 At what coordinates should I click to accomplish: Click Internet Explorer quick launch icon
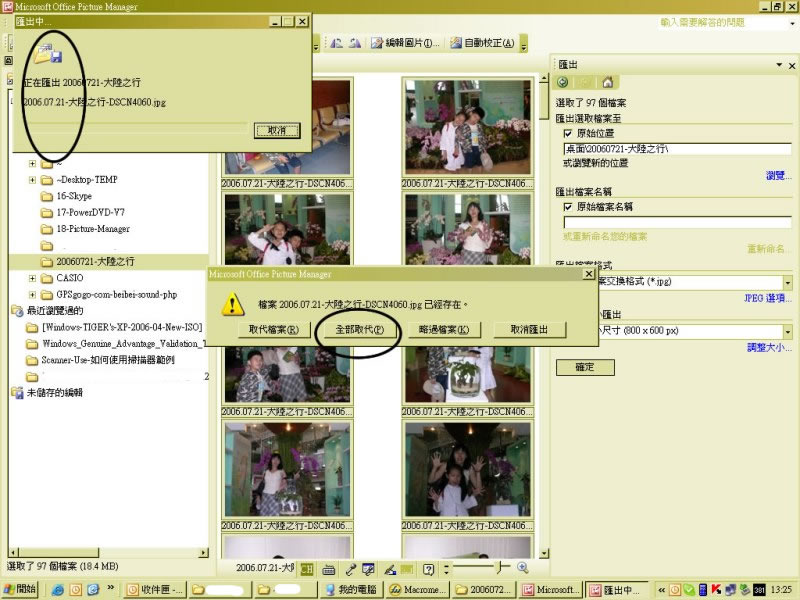58,590
